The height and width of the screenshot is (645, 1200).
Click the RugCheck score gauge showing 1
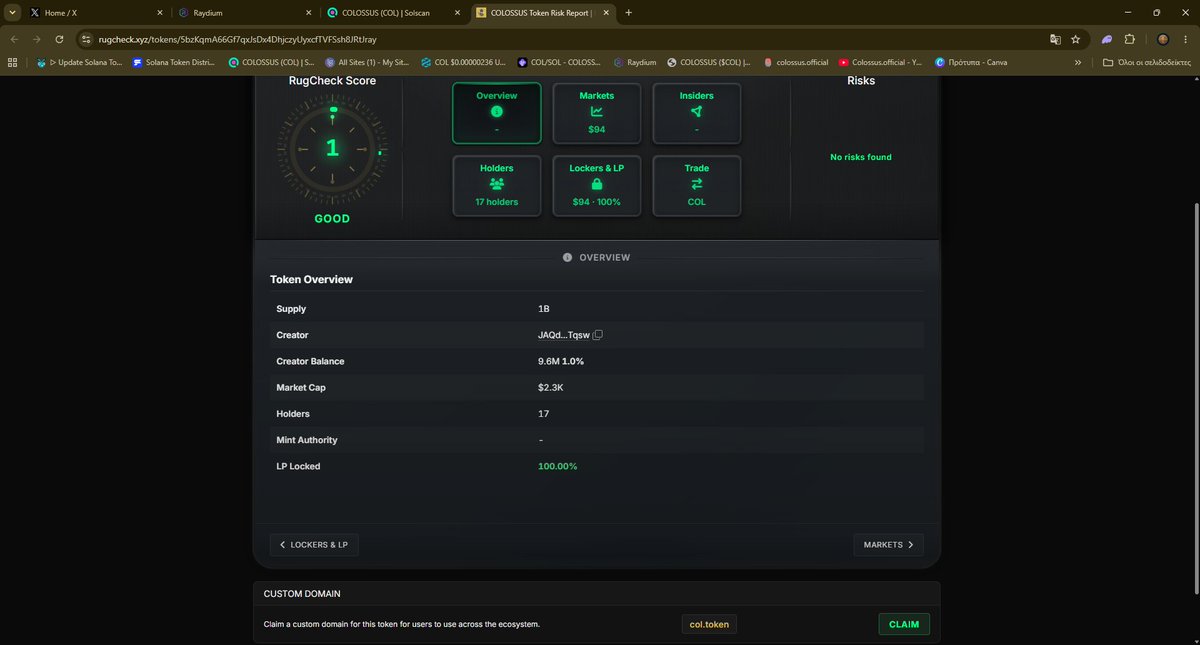coord(332,148)
